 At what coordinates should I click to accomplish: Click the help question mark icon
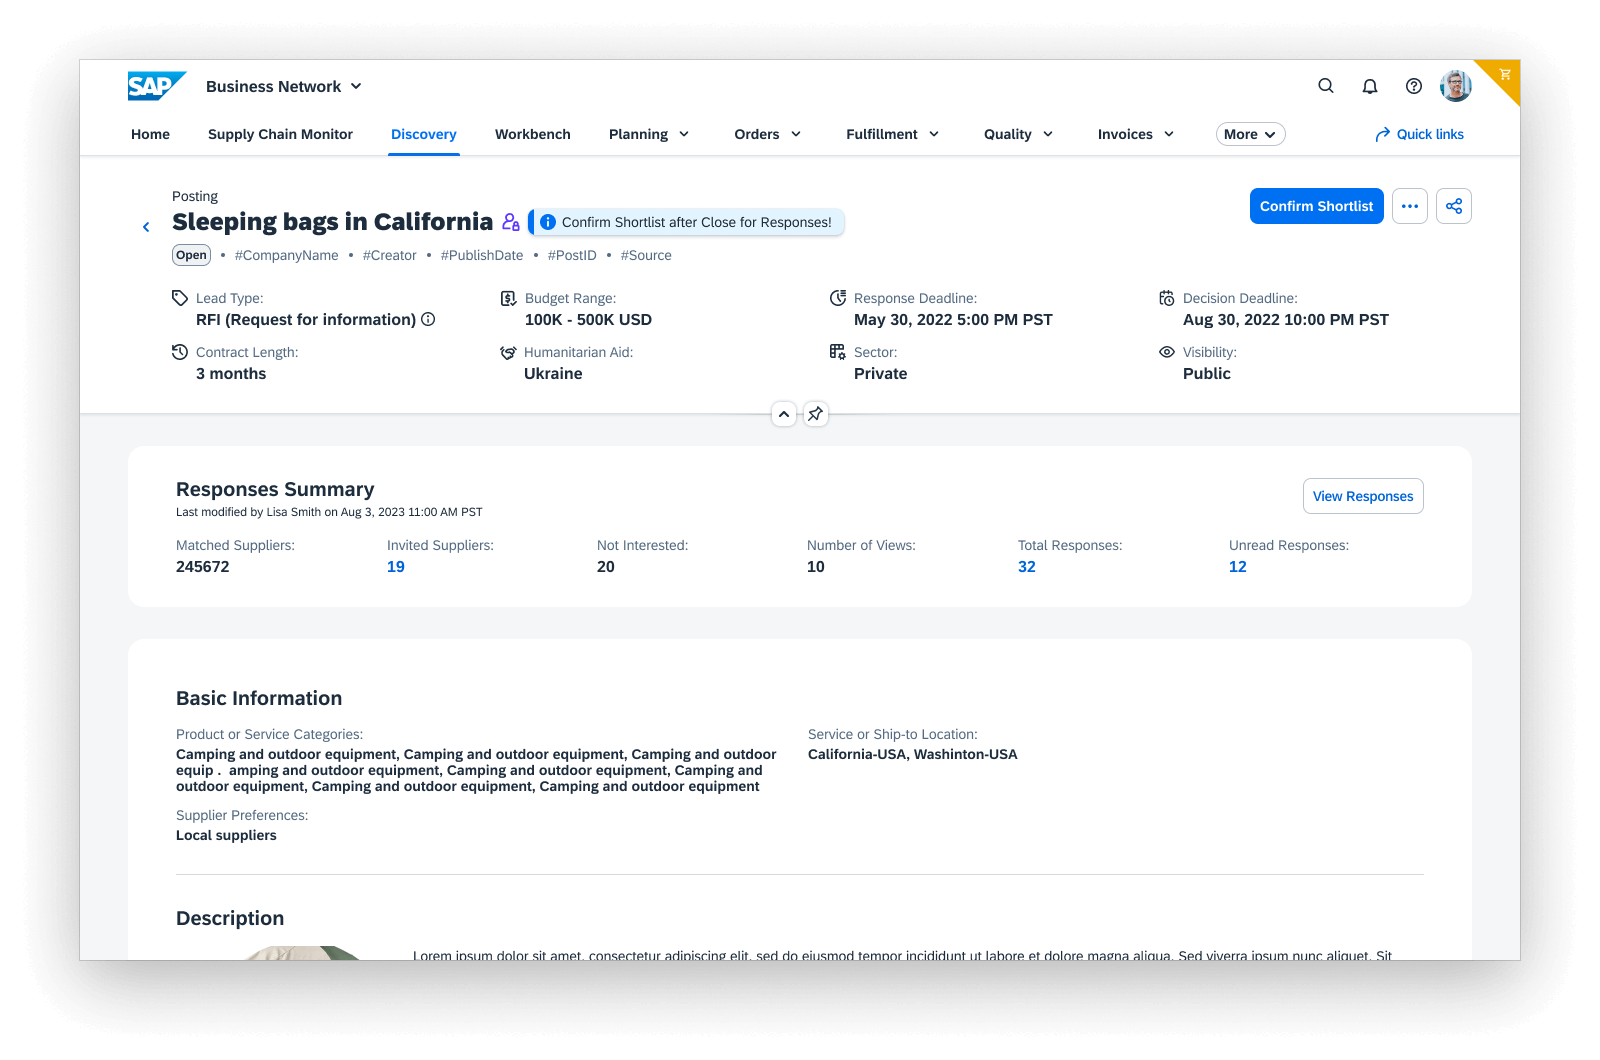pos(1414,86)
